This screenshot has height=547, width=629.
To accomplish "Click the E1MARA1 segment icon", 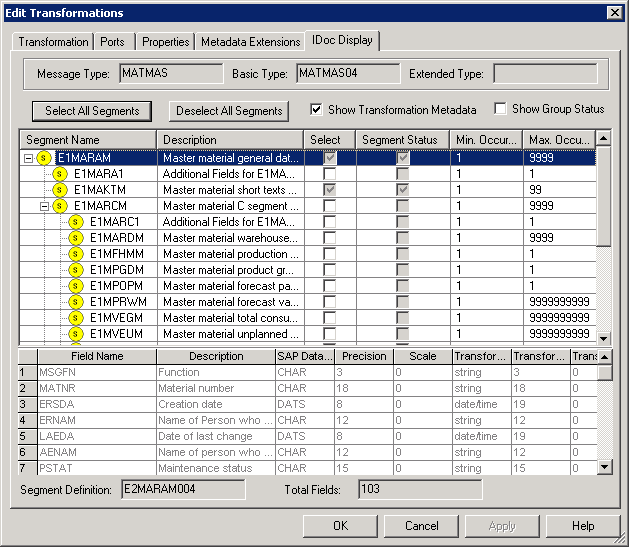I will click(60, 174).
